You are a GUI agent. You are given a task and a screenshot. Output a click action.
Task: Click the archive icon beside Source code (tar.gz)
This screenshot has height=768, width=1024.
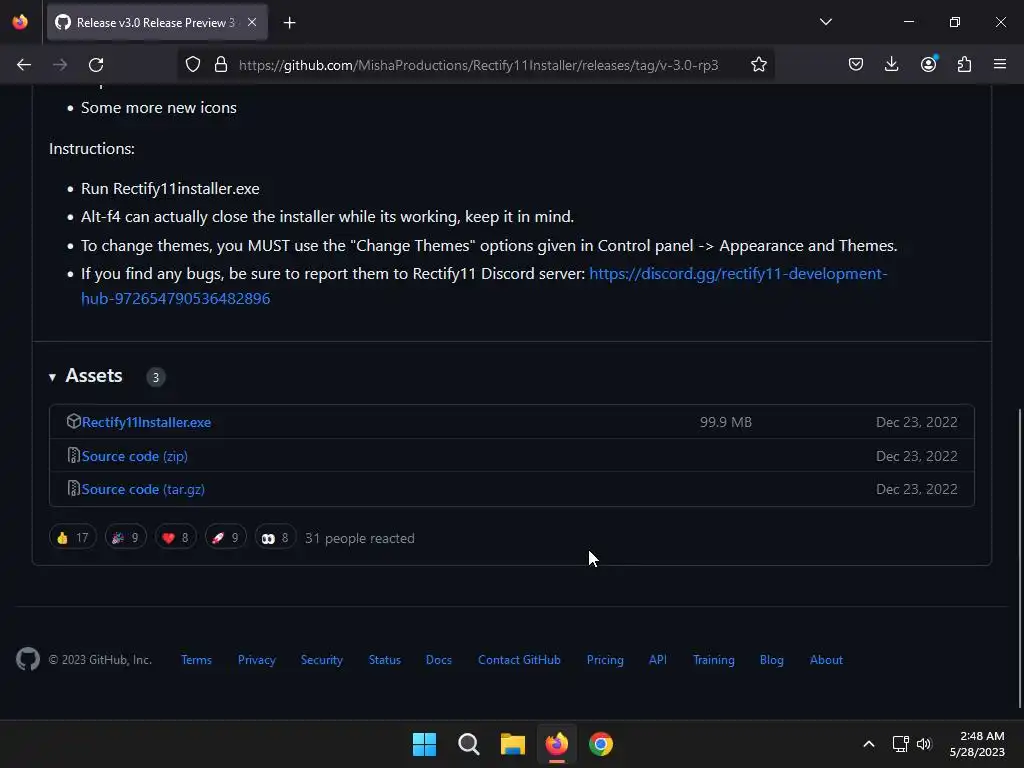(x=74, y=488)
